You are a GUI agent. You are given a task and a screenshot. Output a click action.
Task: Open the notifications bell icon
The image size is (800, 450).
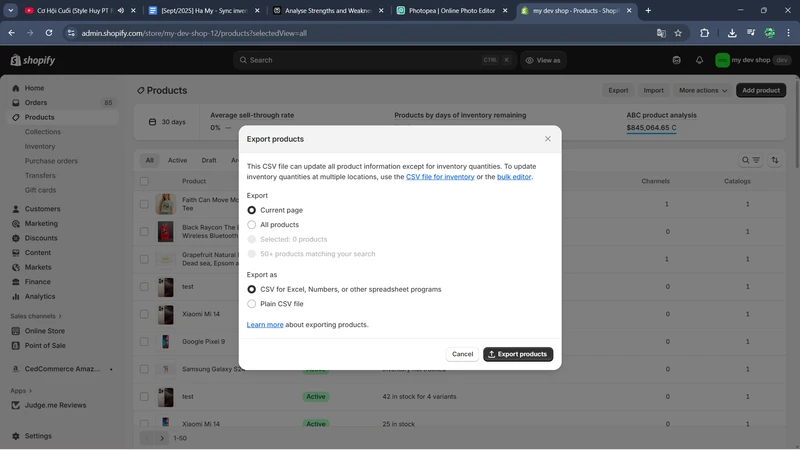[699, 60]
